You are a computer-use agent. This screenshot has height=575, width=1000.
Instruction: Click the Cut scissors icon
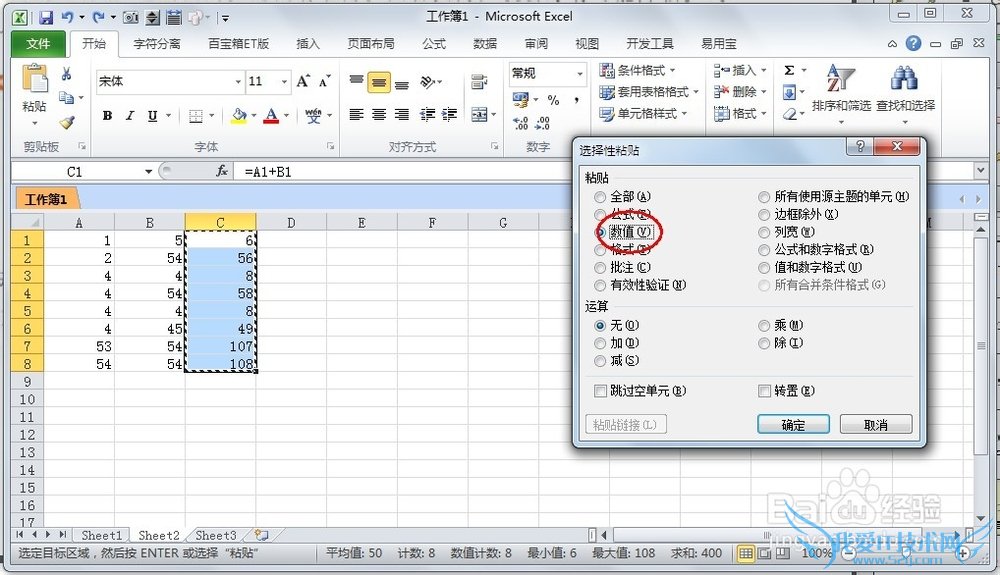tap(66, 74)
